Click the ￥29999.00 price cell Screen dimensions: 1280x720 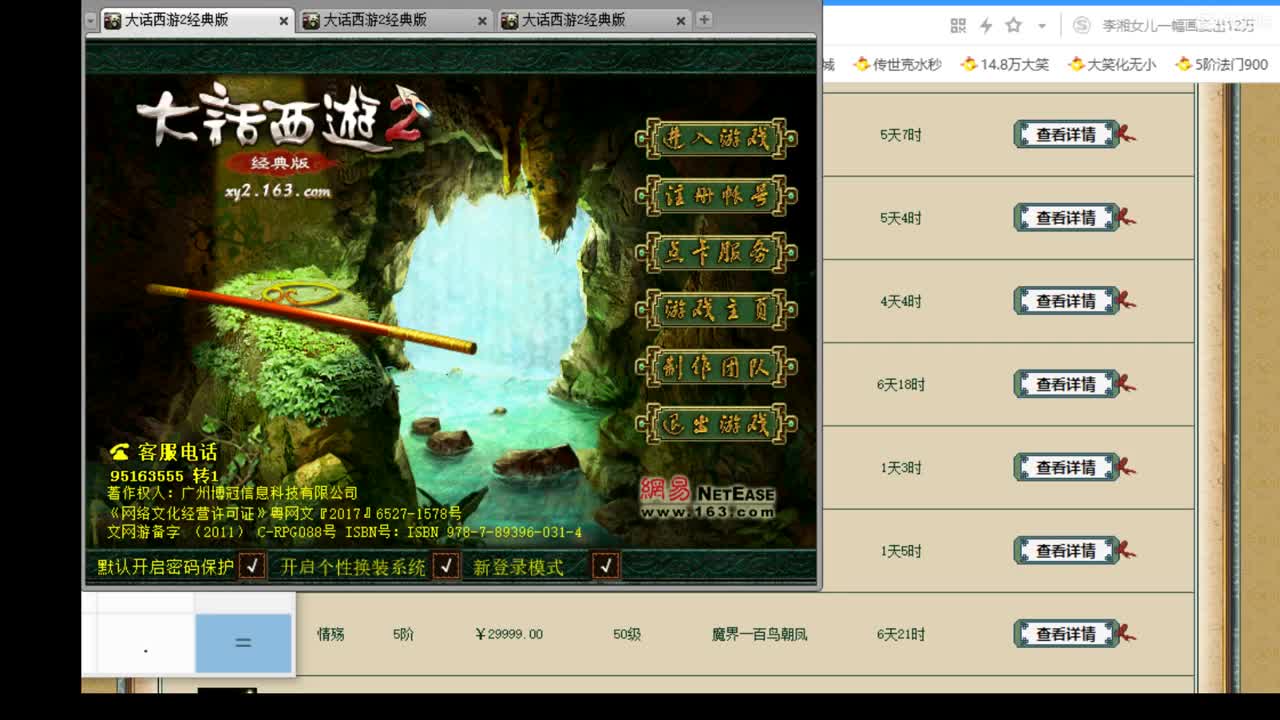pyautogui.click(x=509, y=634)
